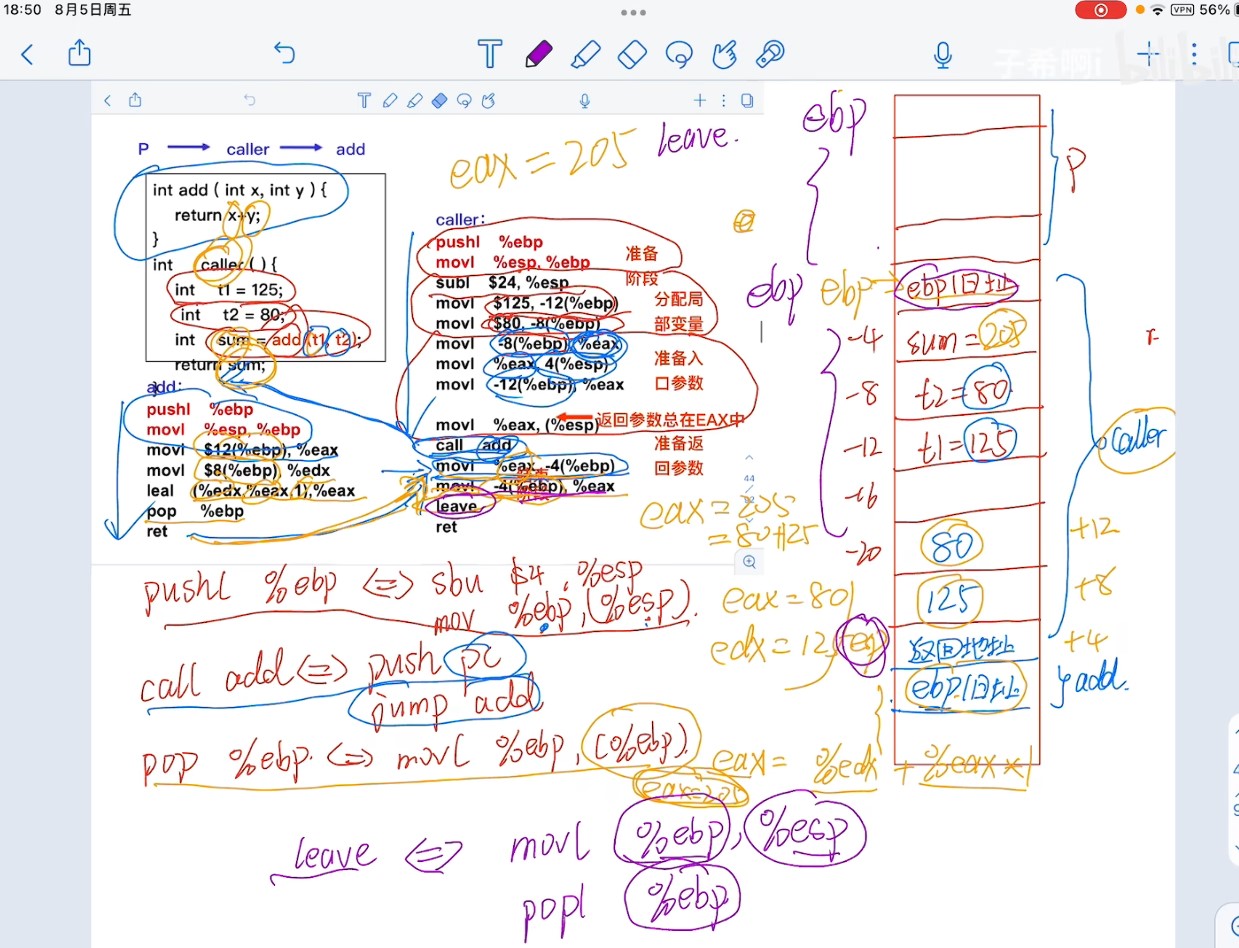Viewport: 1239px width, 948px height.
Task: Open the multitasking dots at top center
Action: pyautogui.click(x=633, y=13)
